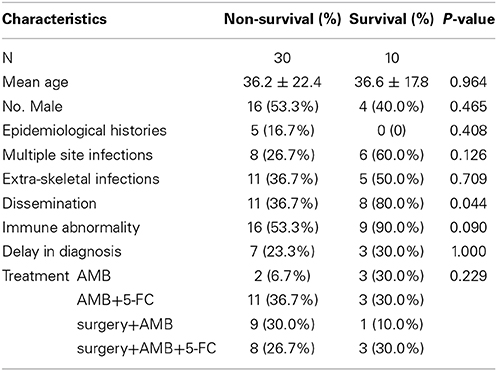Click the Multiple site infections label
This screenshot has height=371, width=497.
click(77, 155)
